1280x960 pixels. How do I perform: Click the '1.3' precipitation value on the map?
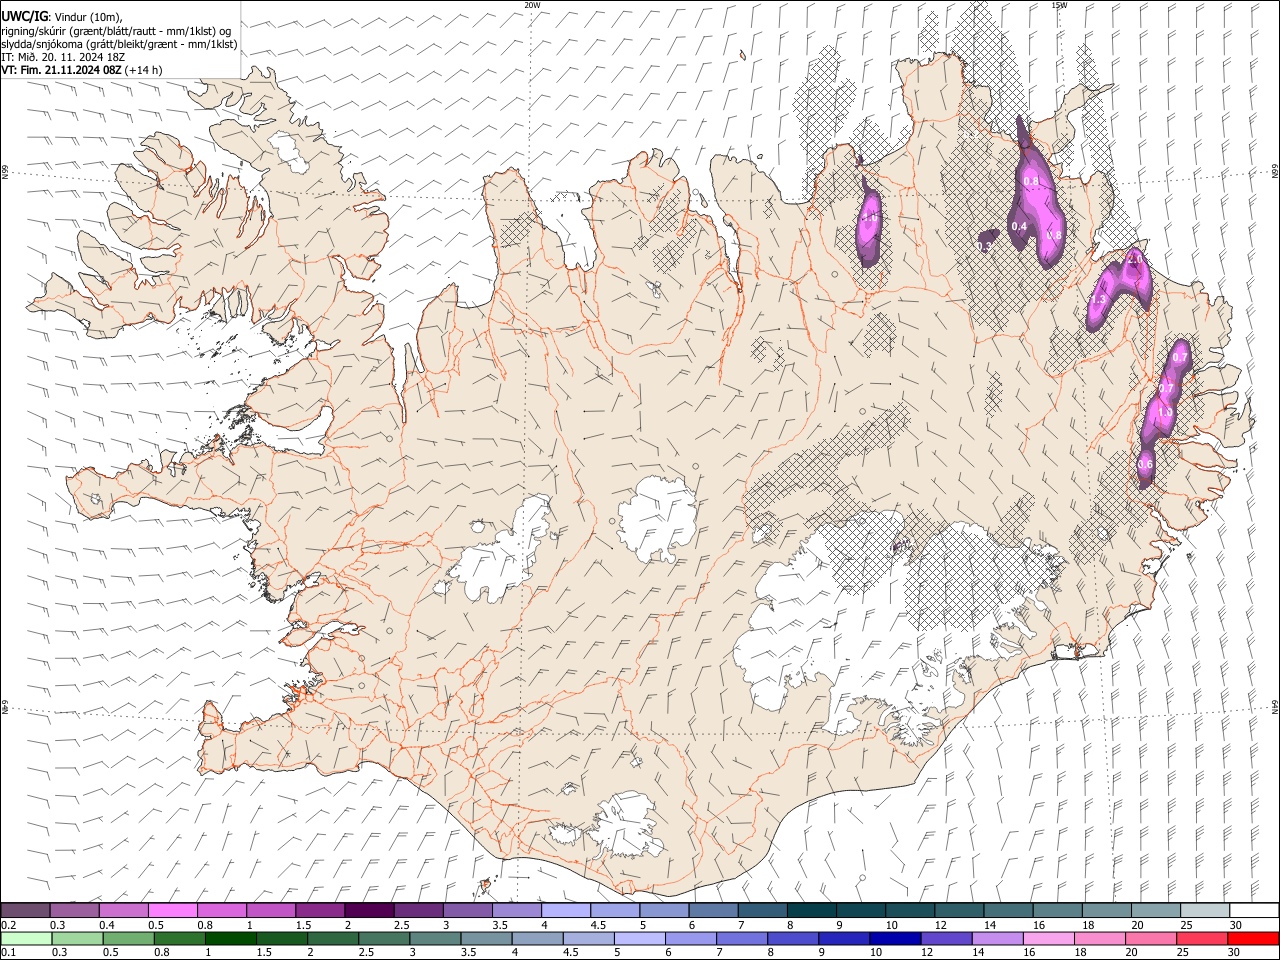click(x=1098, y=299)
